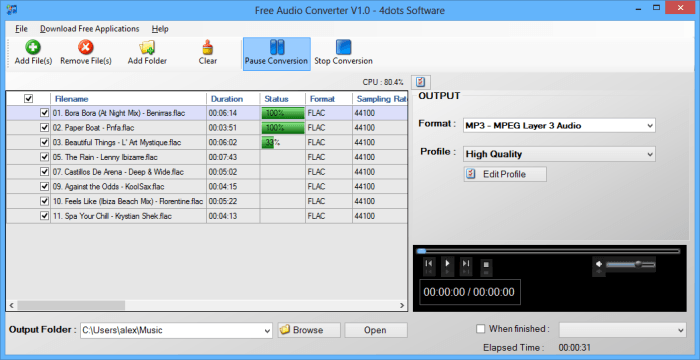Click the scroll left arrow of file list
700x360 pixels.
point(12,306)
